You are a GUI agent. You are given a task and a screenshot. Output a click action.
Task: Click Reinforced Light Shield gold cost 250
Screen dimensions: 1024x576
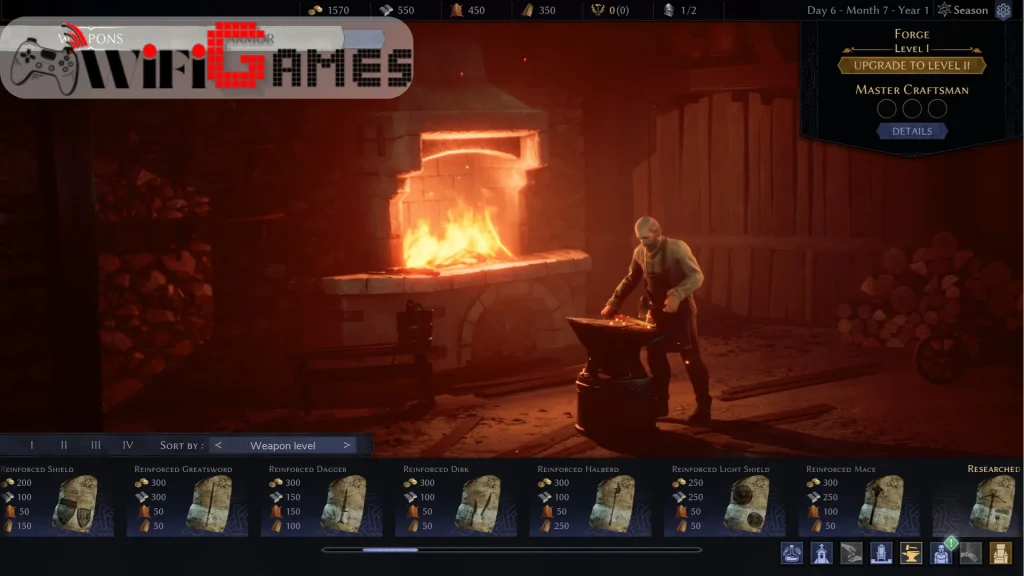(696, 483)
